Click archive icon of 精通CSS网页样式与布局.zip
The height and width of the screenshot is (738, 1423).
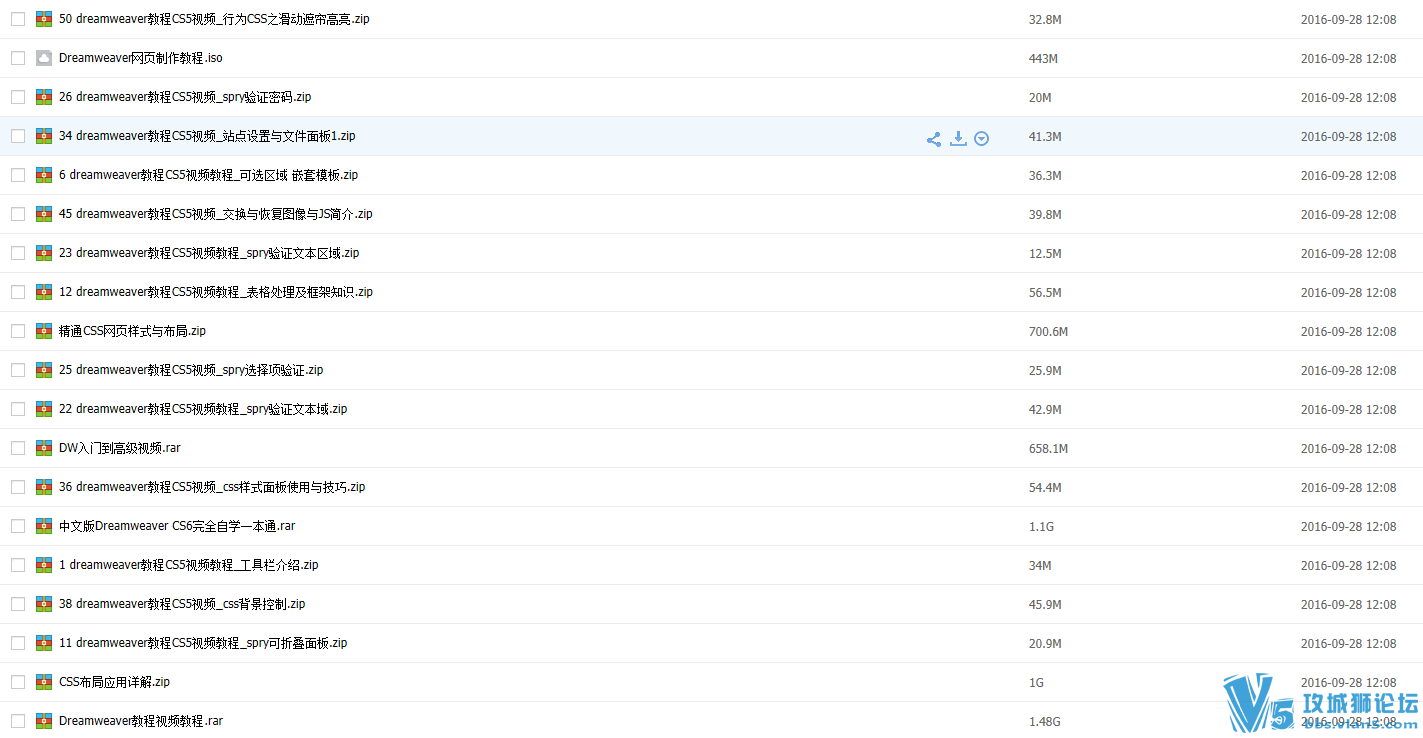[x=44, y=331]
